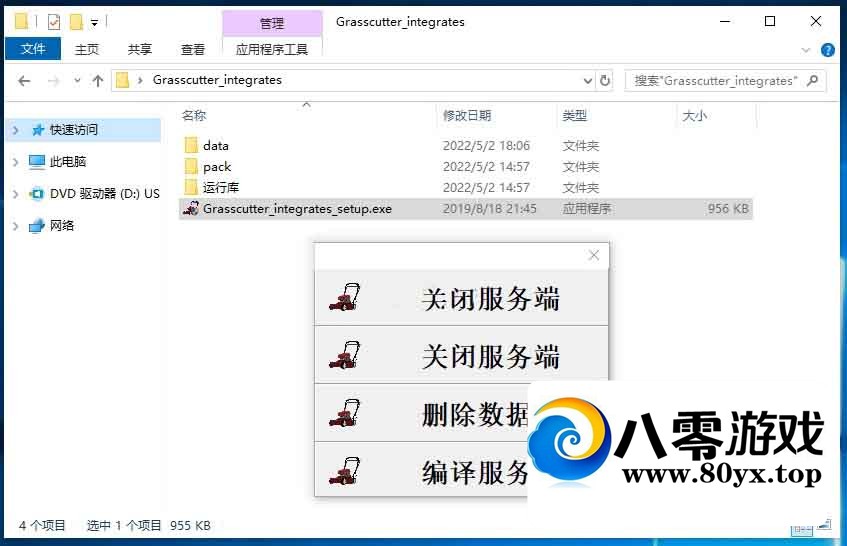847x546 pixels.
Task: Open the data folder icon
Action: 191,145
